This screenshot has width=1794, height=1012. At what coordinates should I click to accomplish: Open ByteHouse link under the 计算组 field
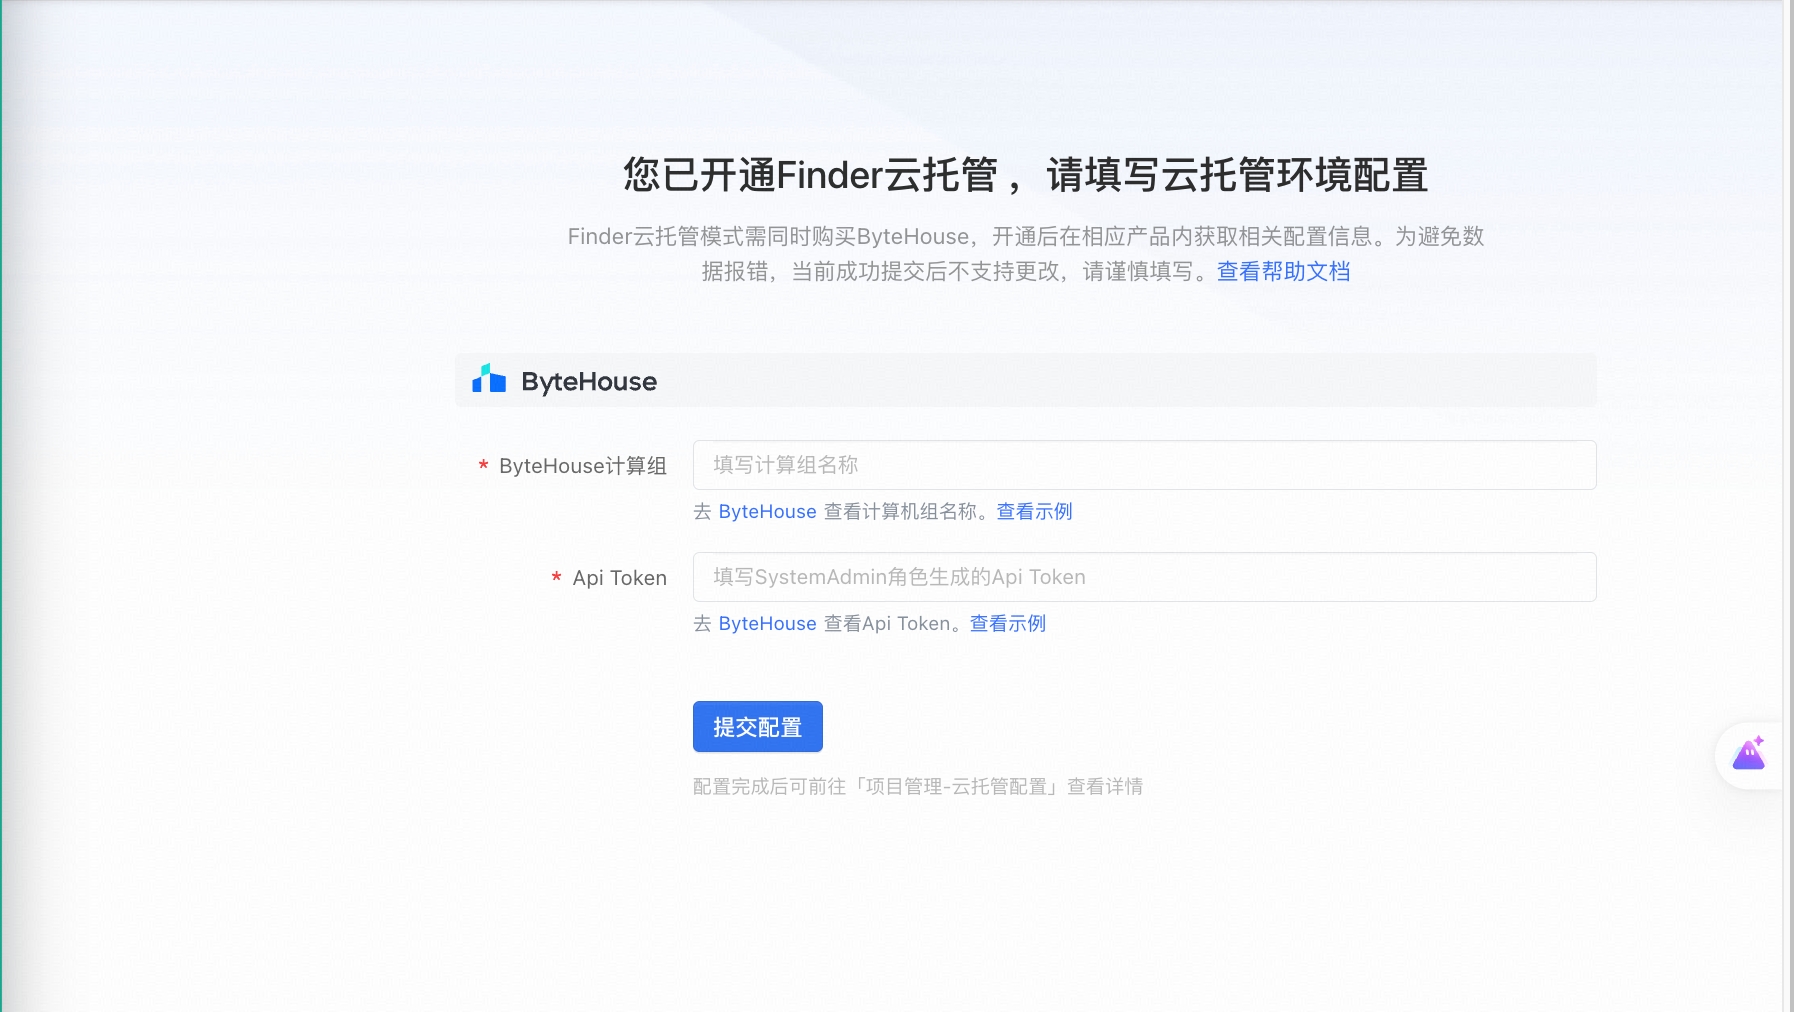click(x=767, y=512)
